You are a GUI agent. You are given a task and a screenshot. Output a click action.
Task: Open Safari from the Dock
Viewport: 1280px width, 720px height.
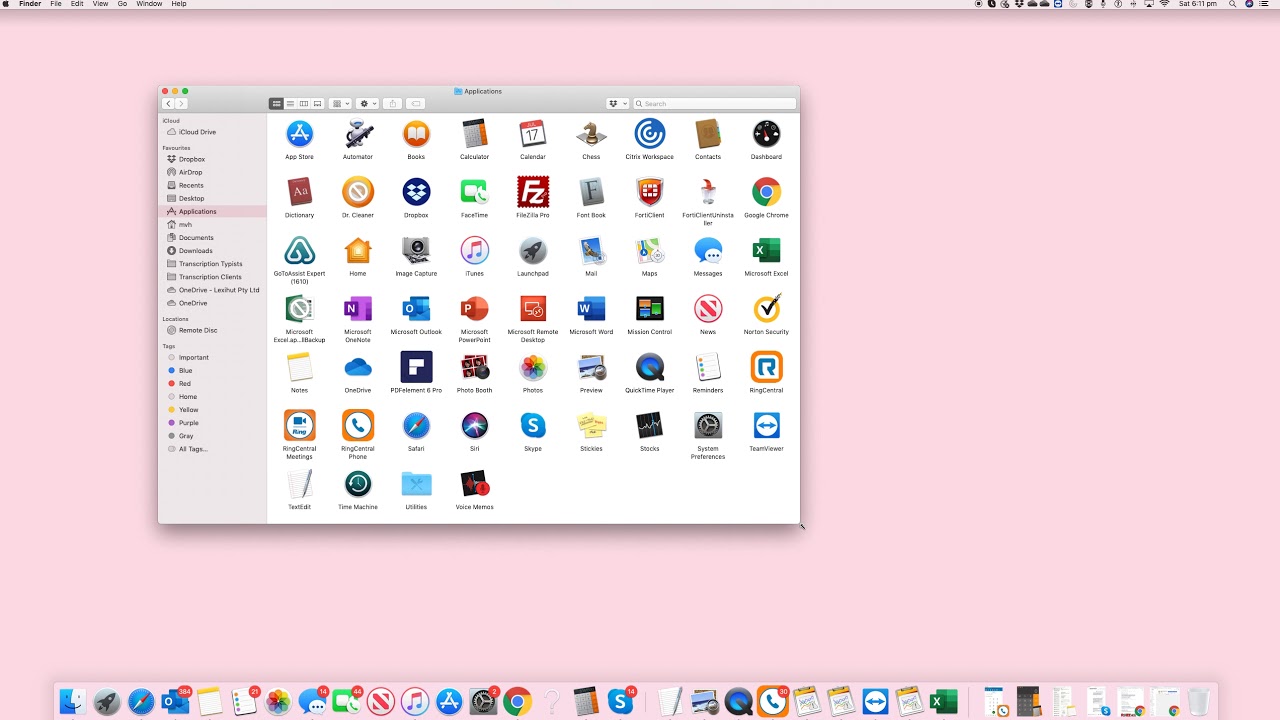click(140, 702)
